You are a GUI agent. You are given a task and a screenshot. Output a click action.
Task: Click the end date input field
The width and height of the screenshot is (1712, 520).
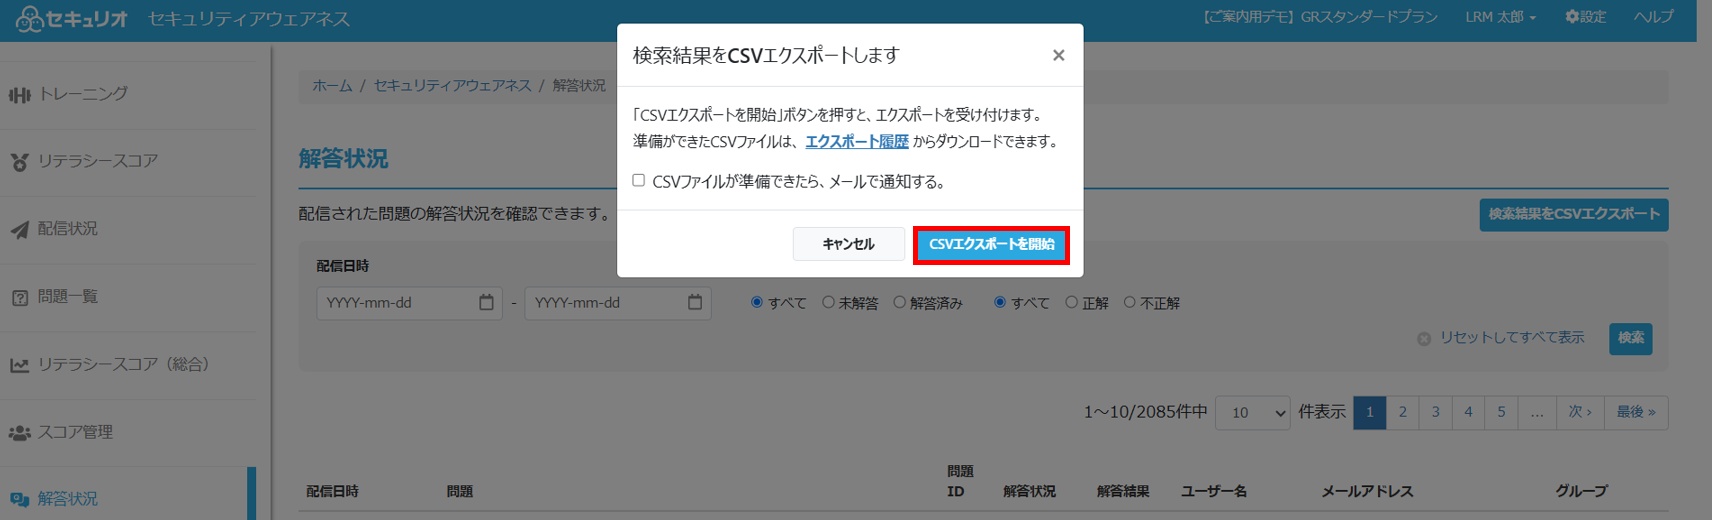[617, 302]
